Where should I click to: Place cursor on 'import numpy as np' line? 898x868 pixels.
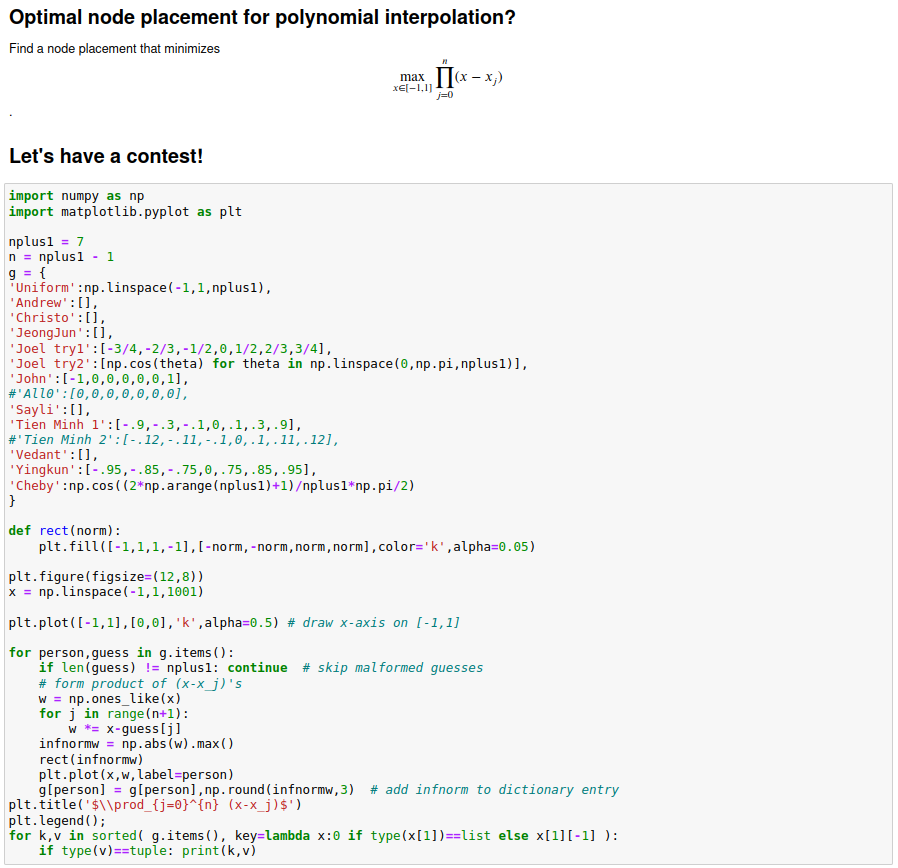[x=76, y=196]
